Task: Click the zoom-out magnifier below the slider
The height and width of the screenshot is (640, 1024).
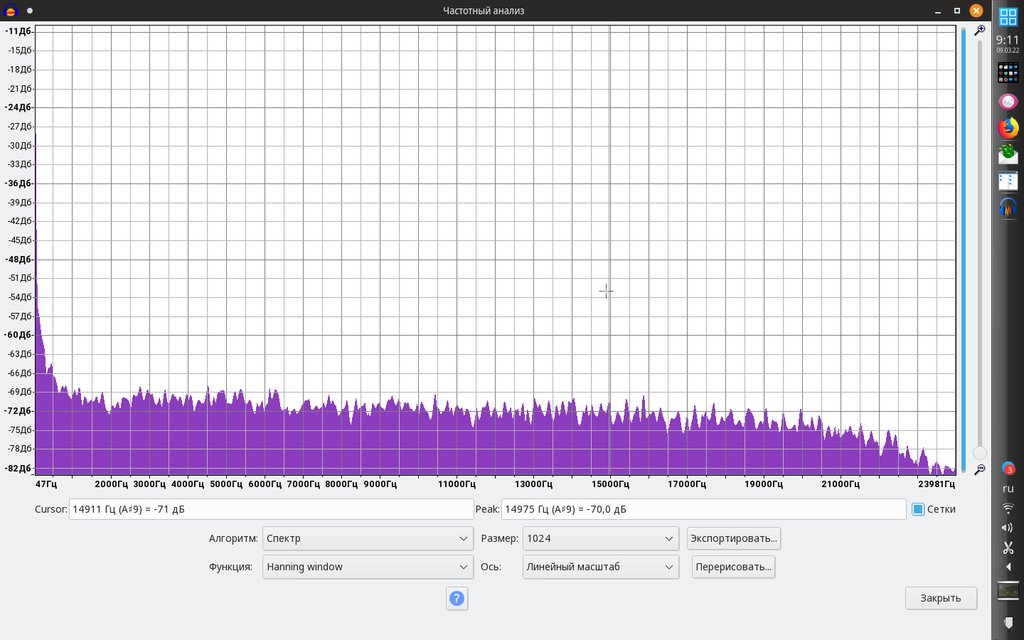Action: [x=979, y=470]
